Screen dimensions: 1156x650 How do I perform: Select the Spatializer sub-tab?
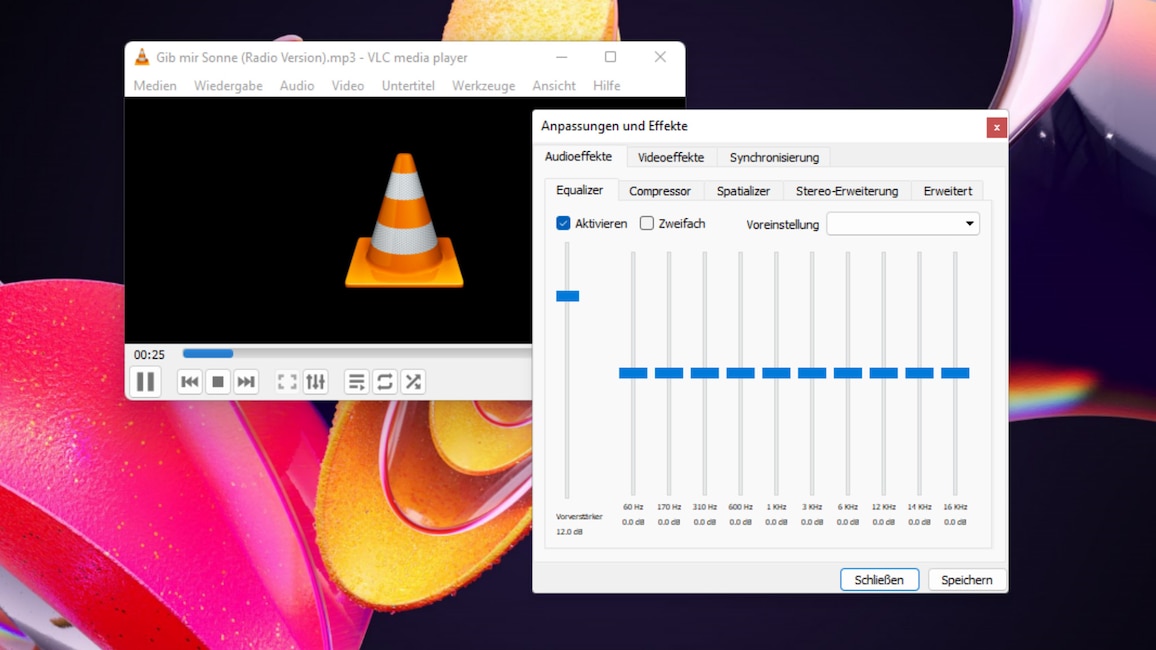point(743,191)
